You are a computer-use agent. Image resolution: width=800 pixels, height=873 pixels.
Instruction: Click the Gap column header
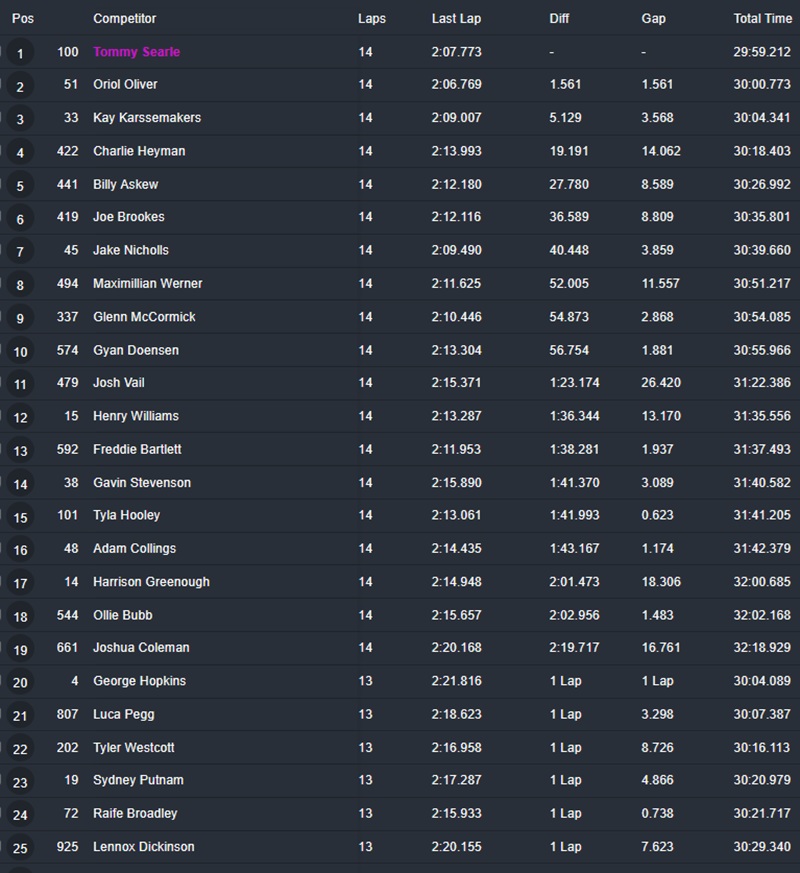(653, 19)
